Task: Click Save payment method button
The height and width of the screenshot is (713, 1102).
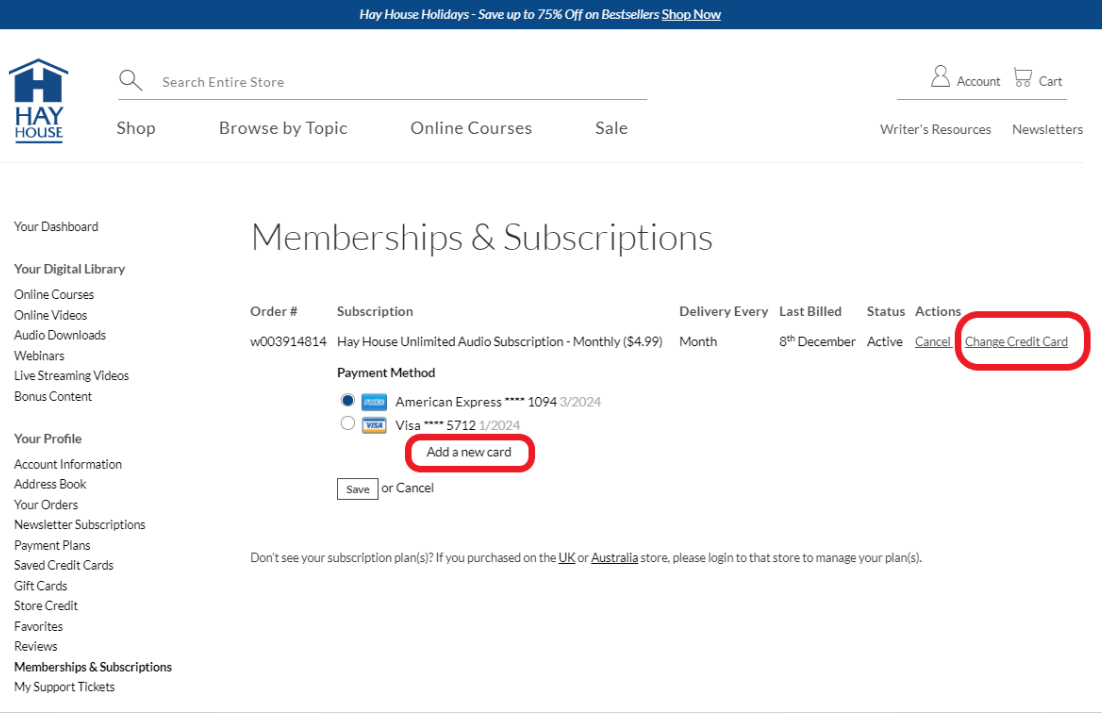Action: click(x=357, y=489)
